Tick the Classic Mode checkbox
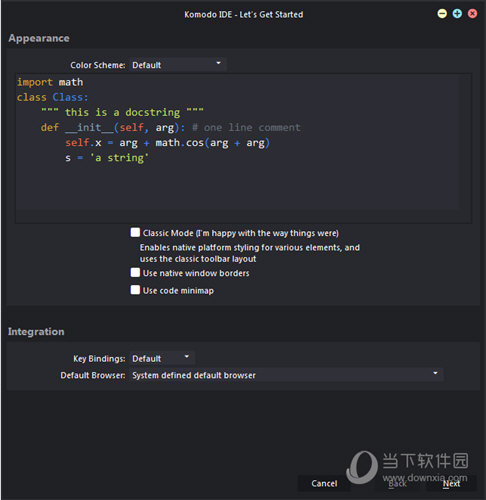This screenshot has width=486, height=500. pyautogui.click(x=135, y=233)
